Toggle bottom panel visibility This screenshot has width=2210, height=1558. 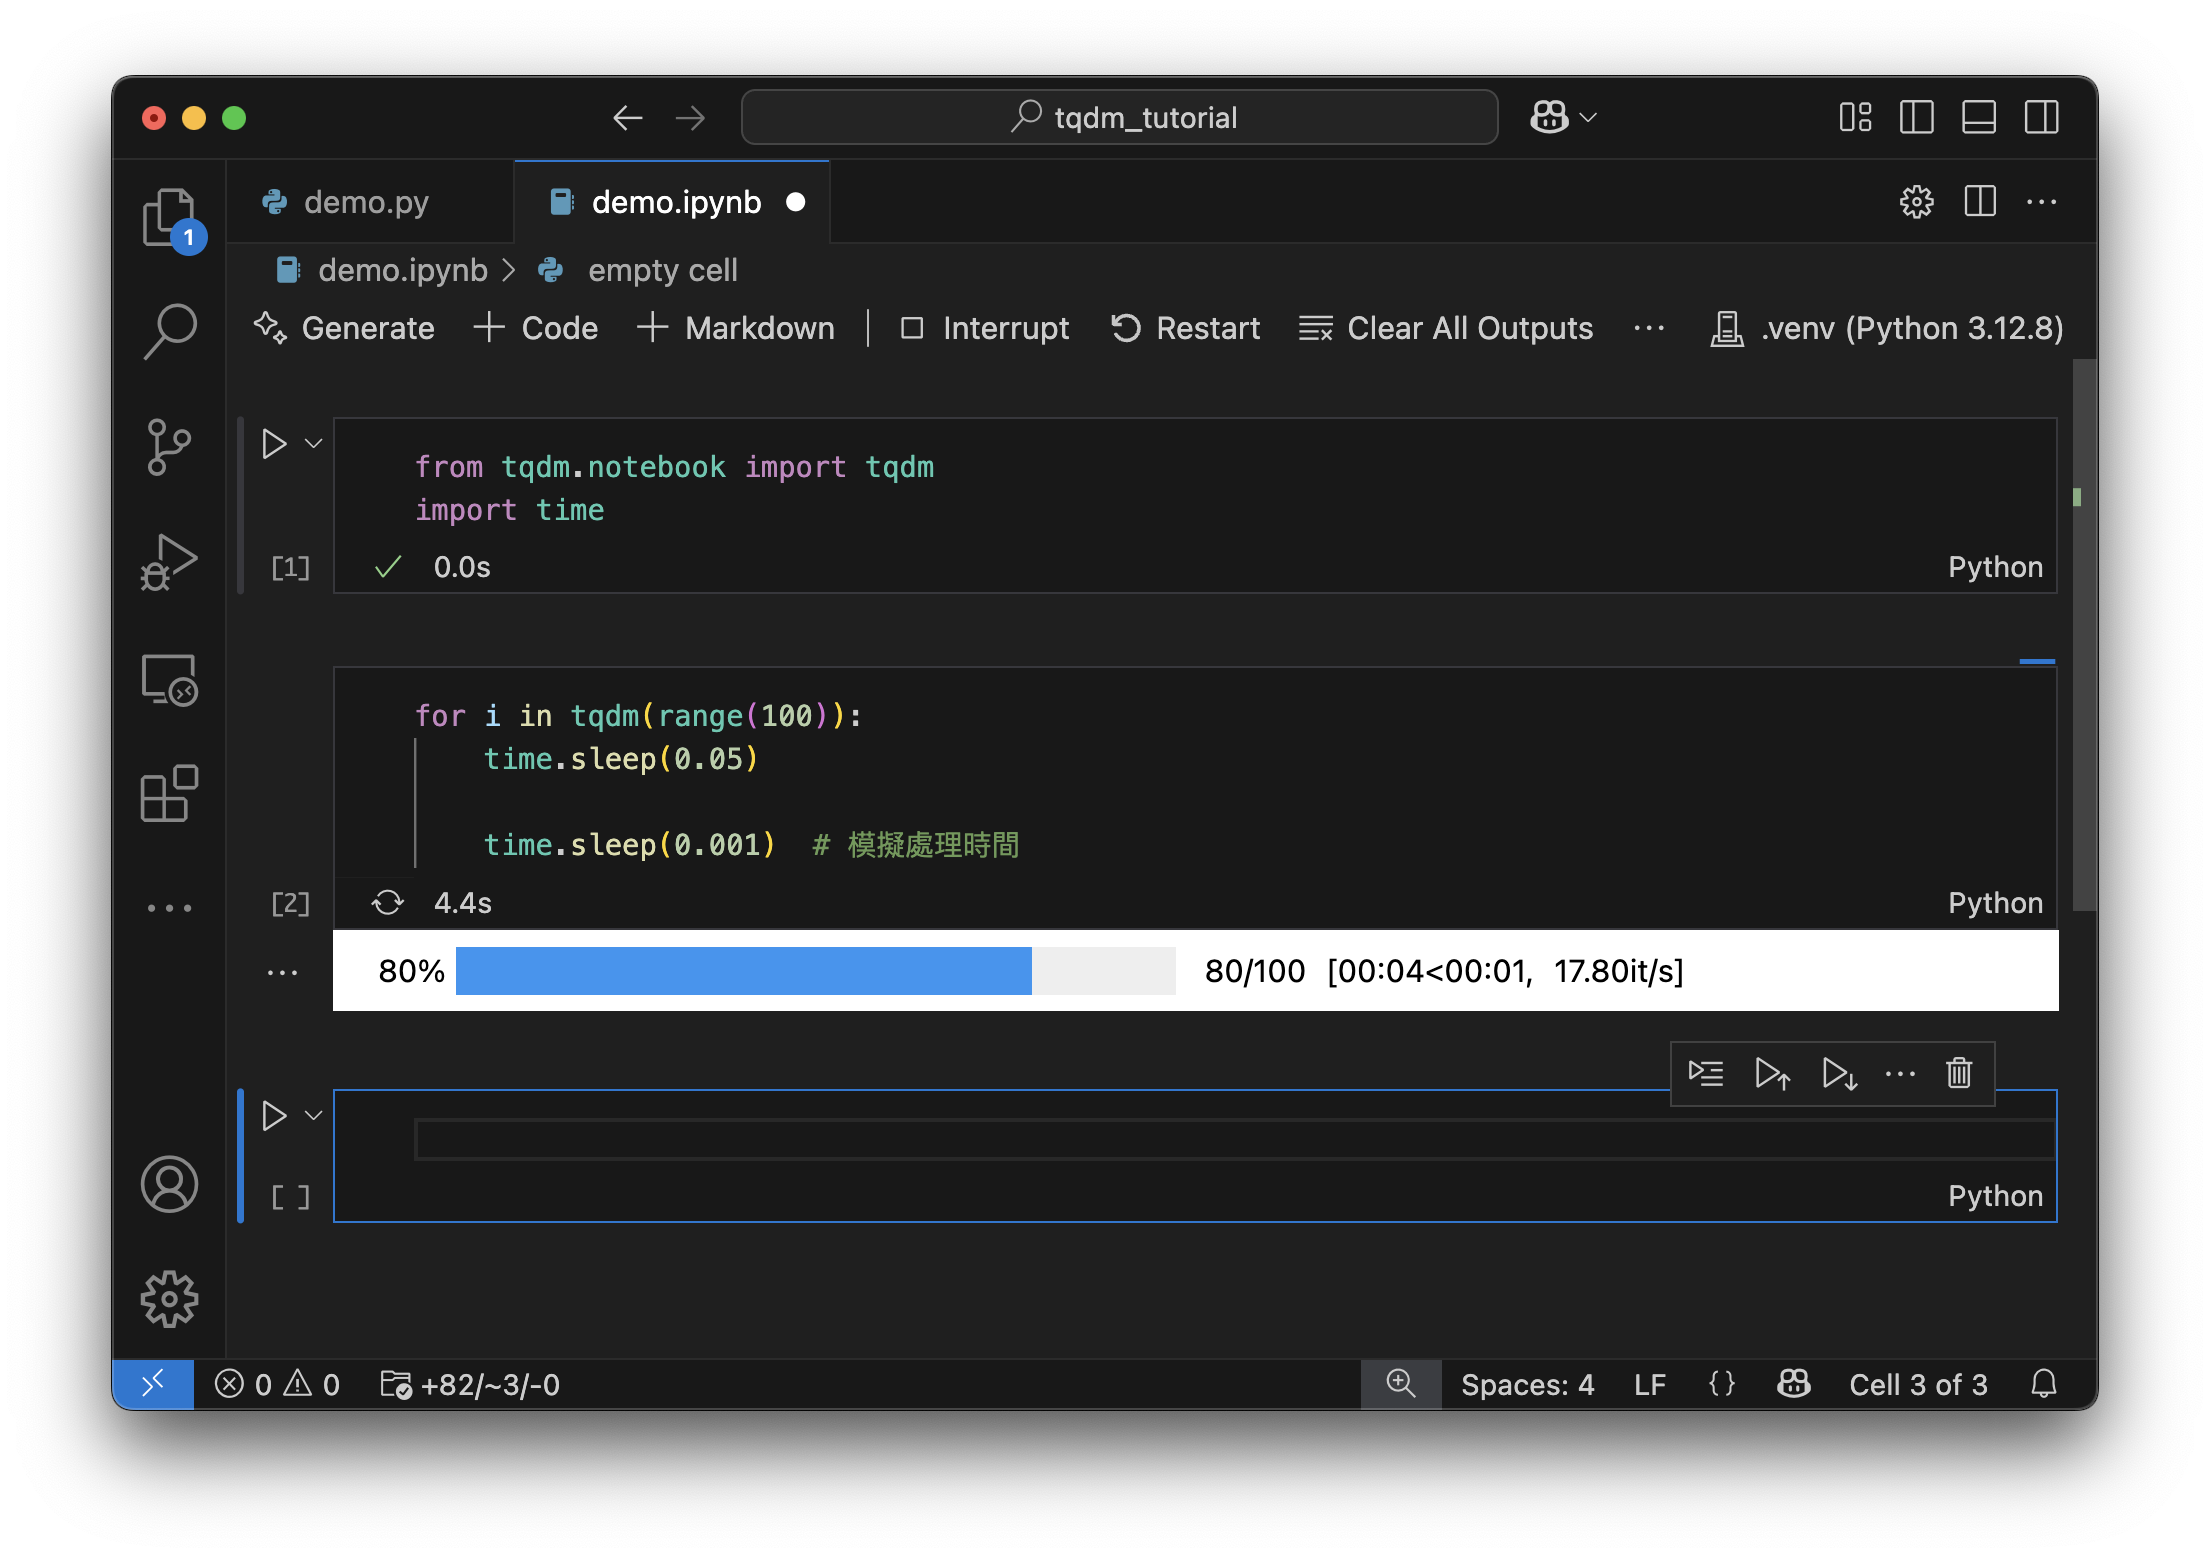tap(1979, 118)
